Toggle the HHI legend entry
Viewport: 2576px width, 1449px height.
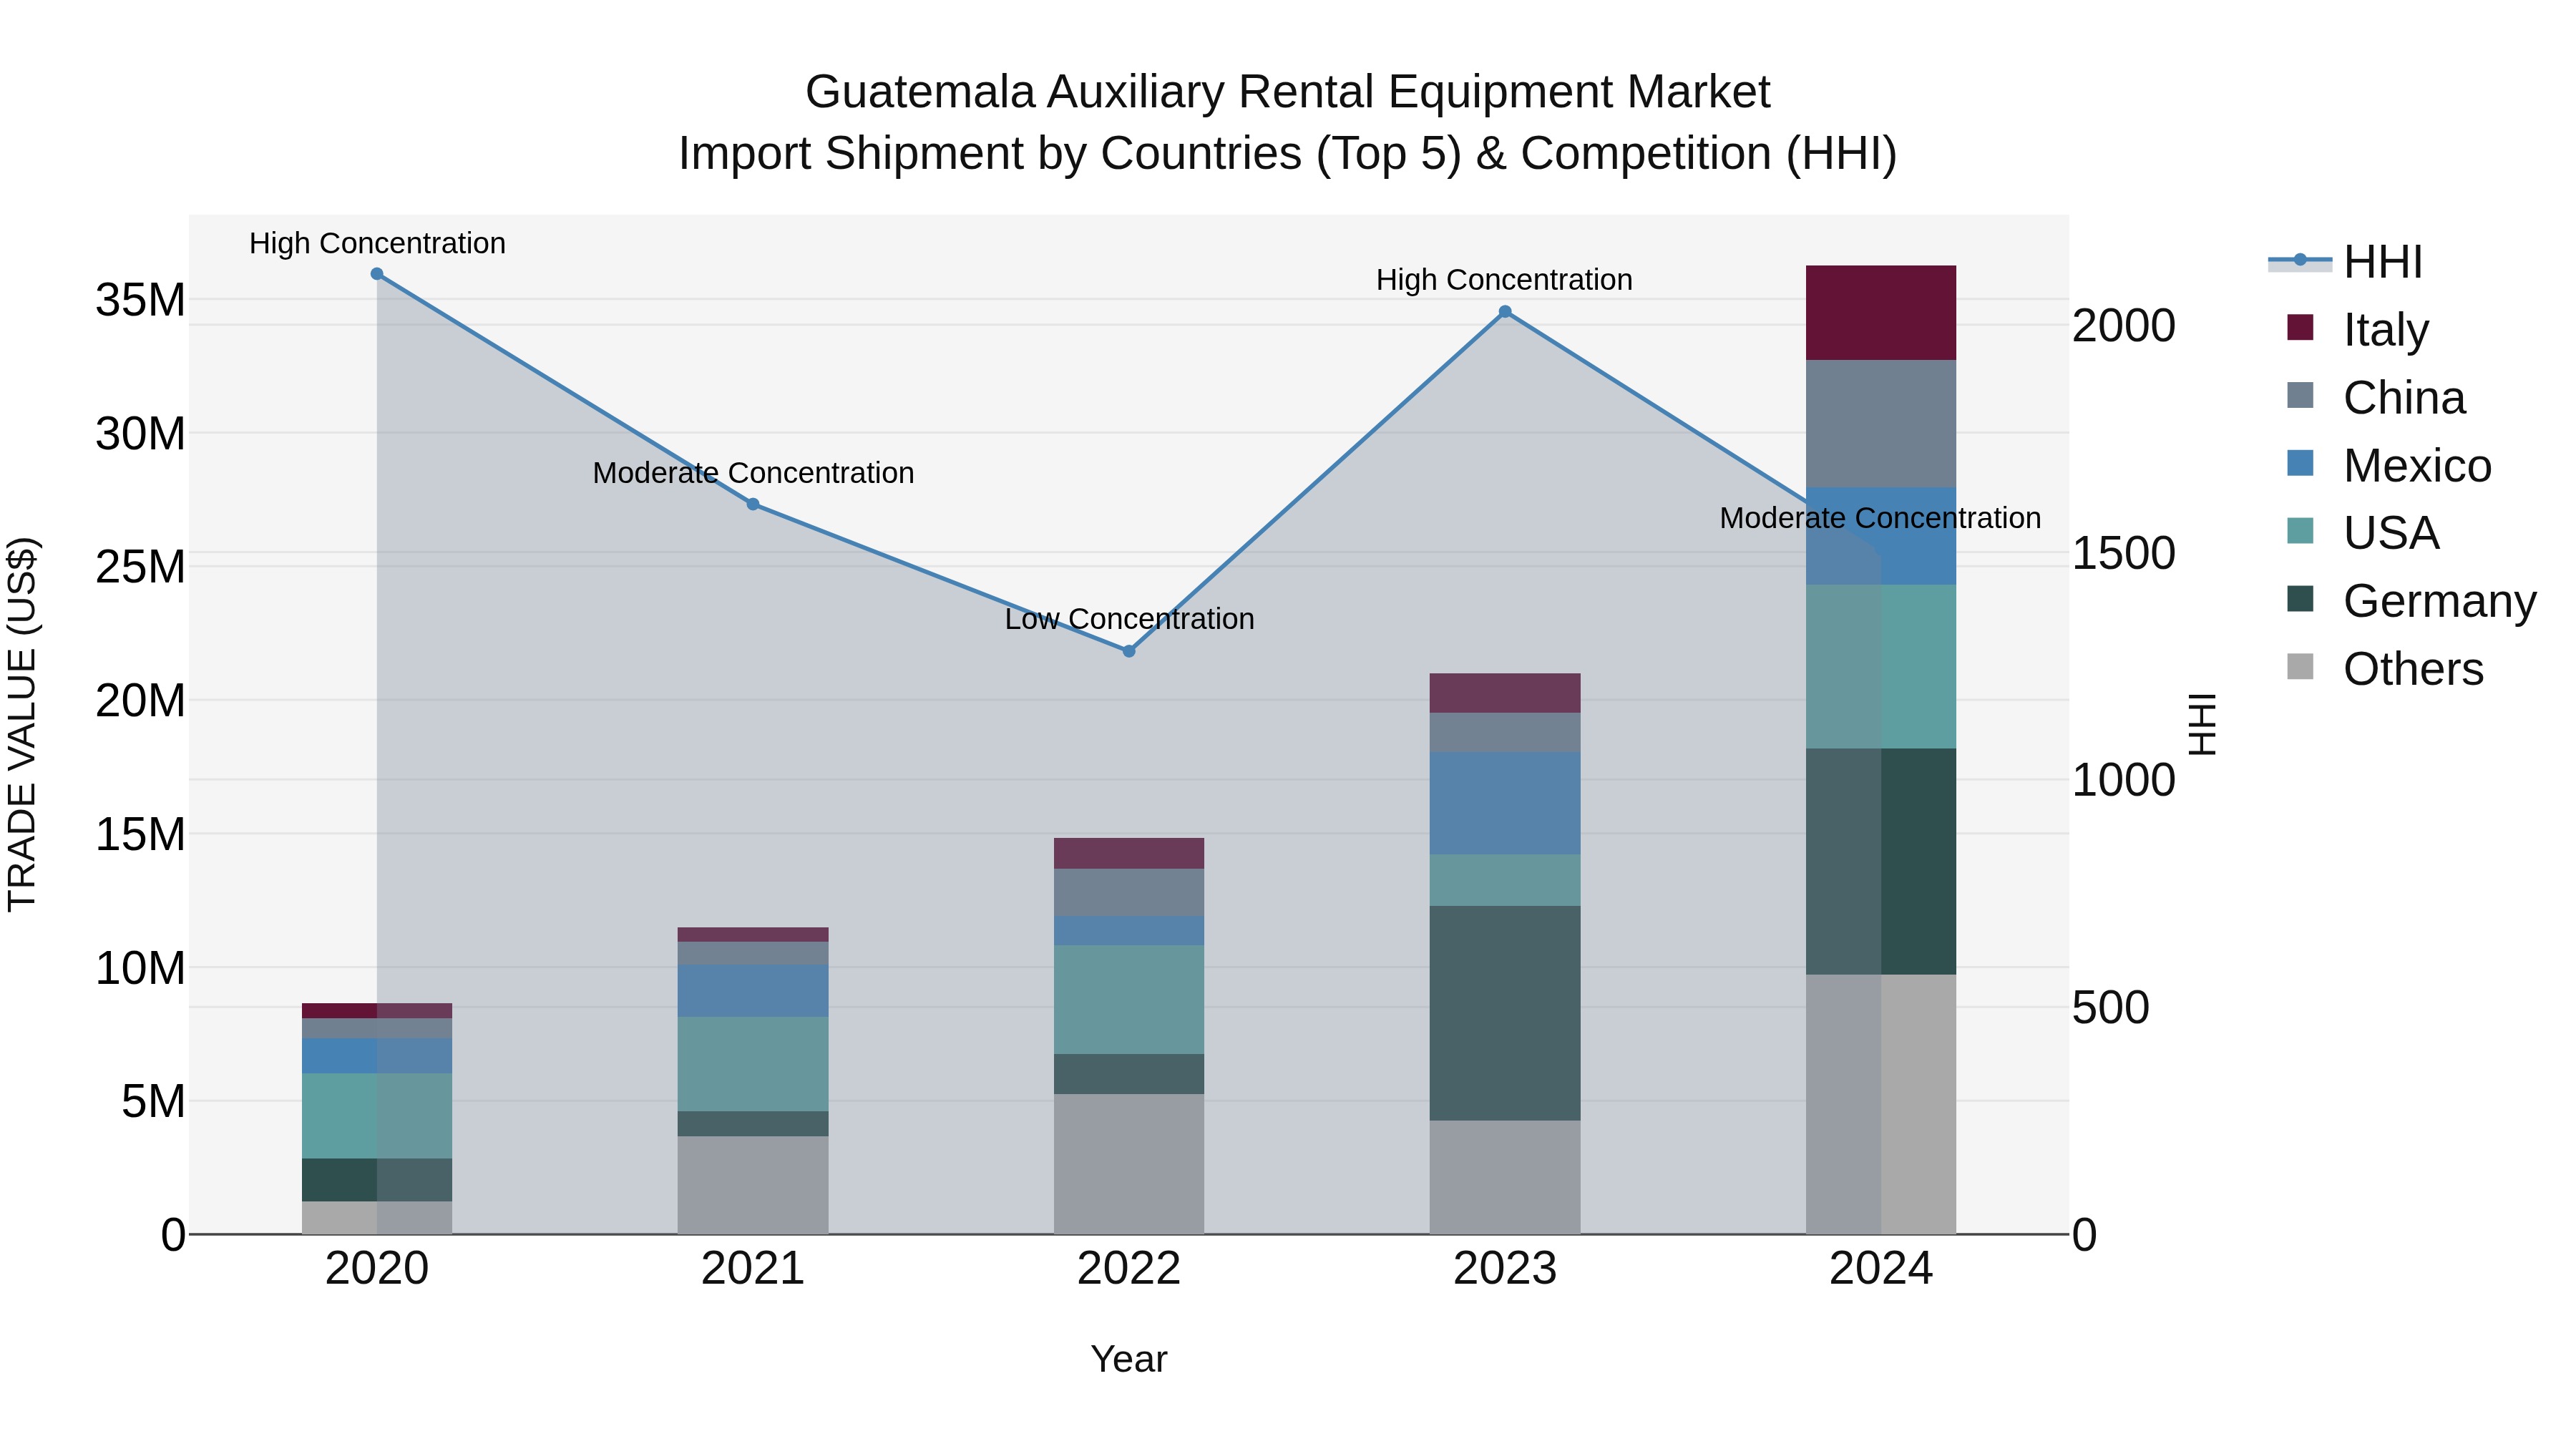point(2345,262)
